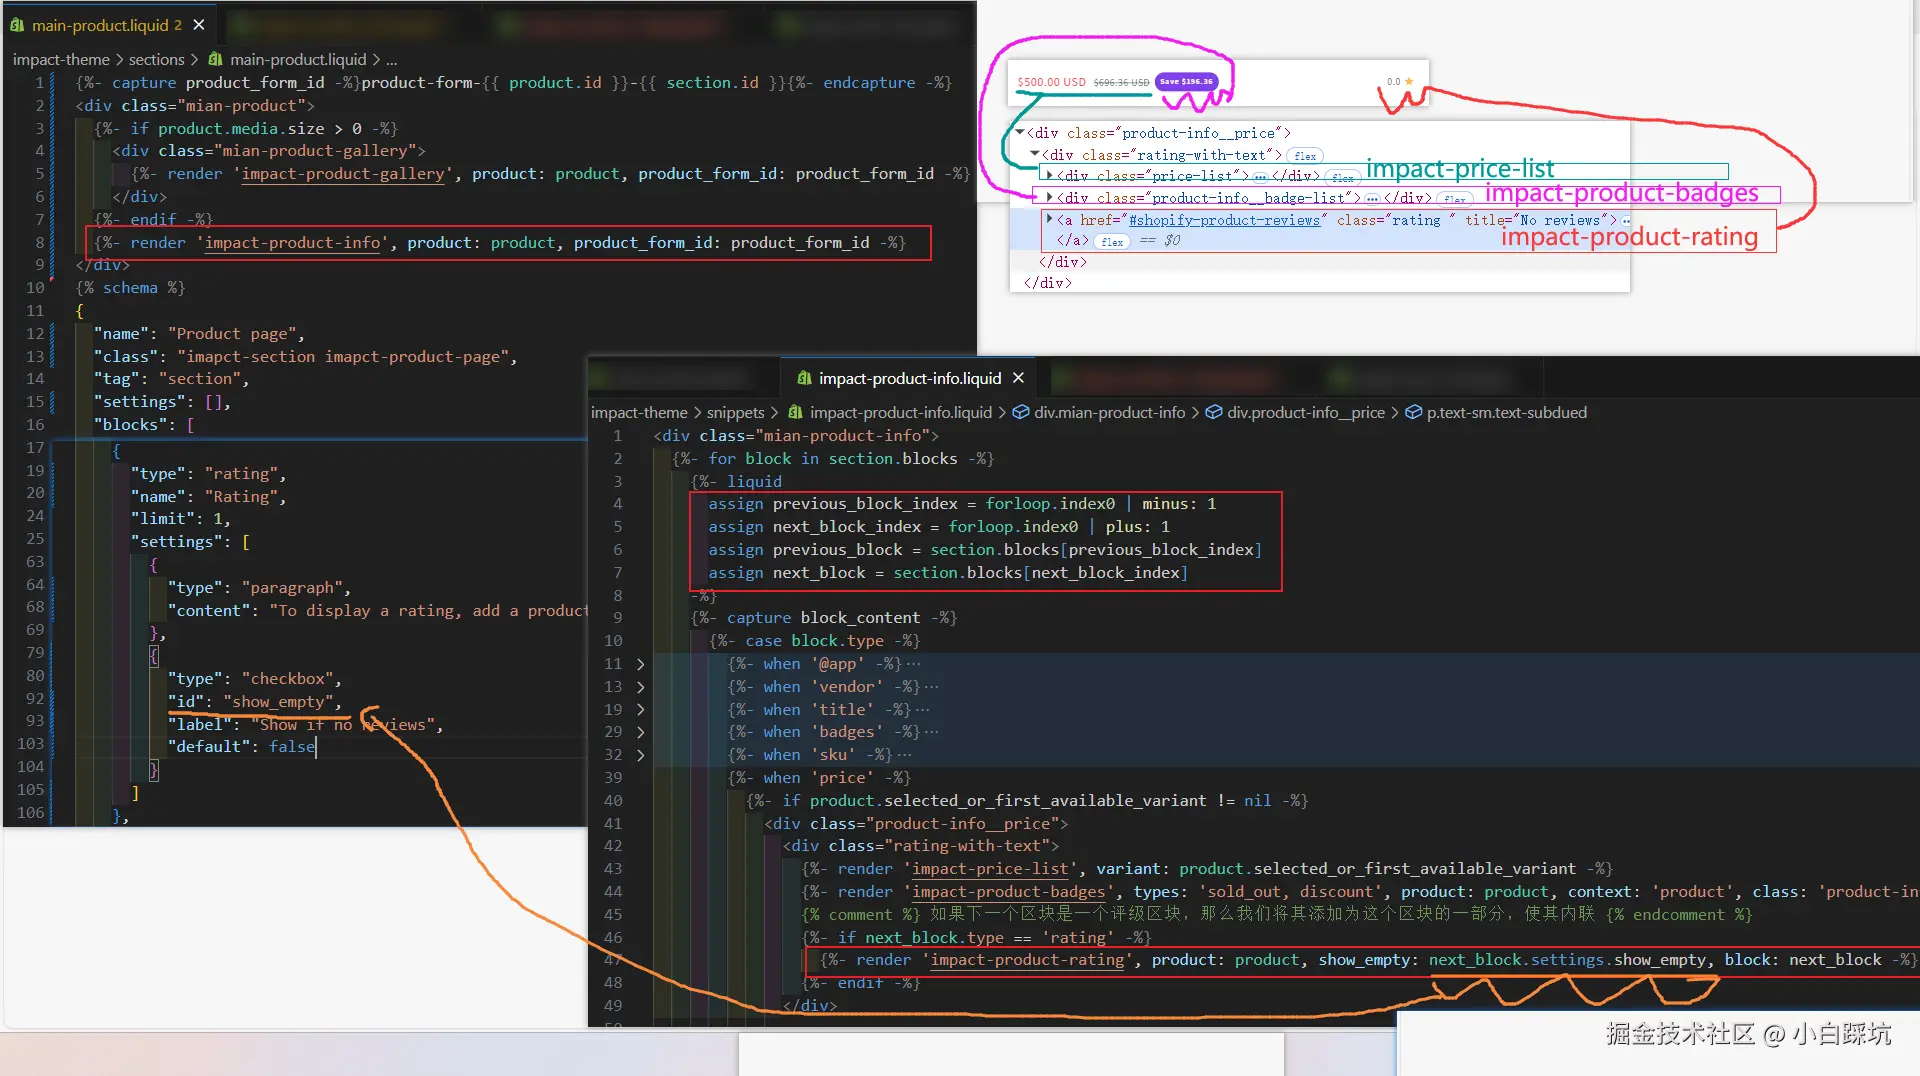Expand folded 'title' case at line 19
Screen dimensions: 1920x1076
(640, 710)
